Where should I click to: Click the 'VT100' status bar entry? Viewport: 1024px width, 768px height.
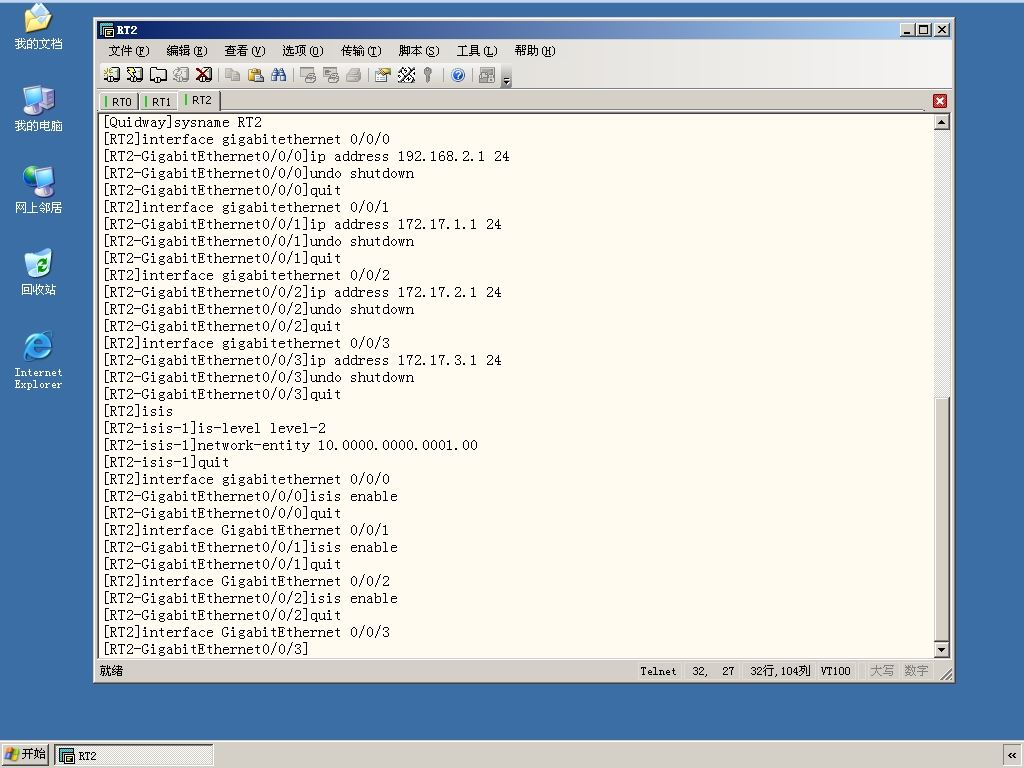(835, 671)
